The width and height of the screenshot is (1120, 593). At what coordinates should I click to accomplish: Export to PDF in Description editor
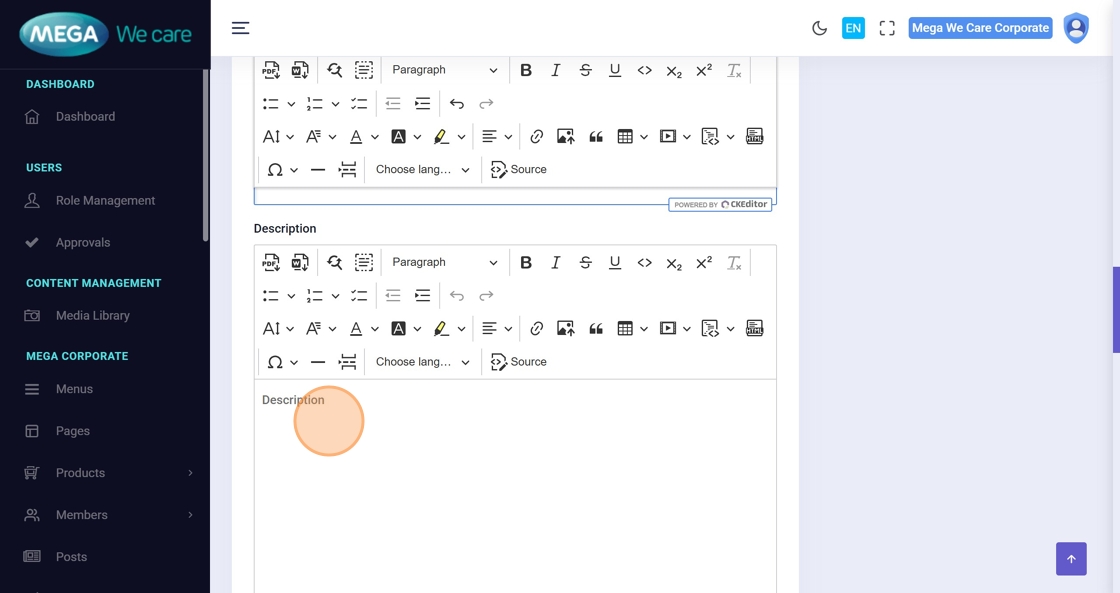click(271, 263)
